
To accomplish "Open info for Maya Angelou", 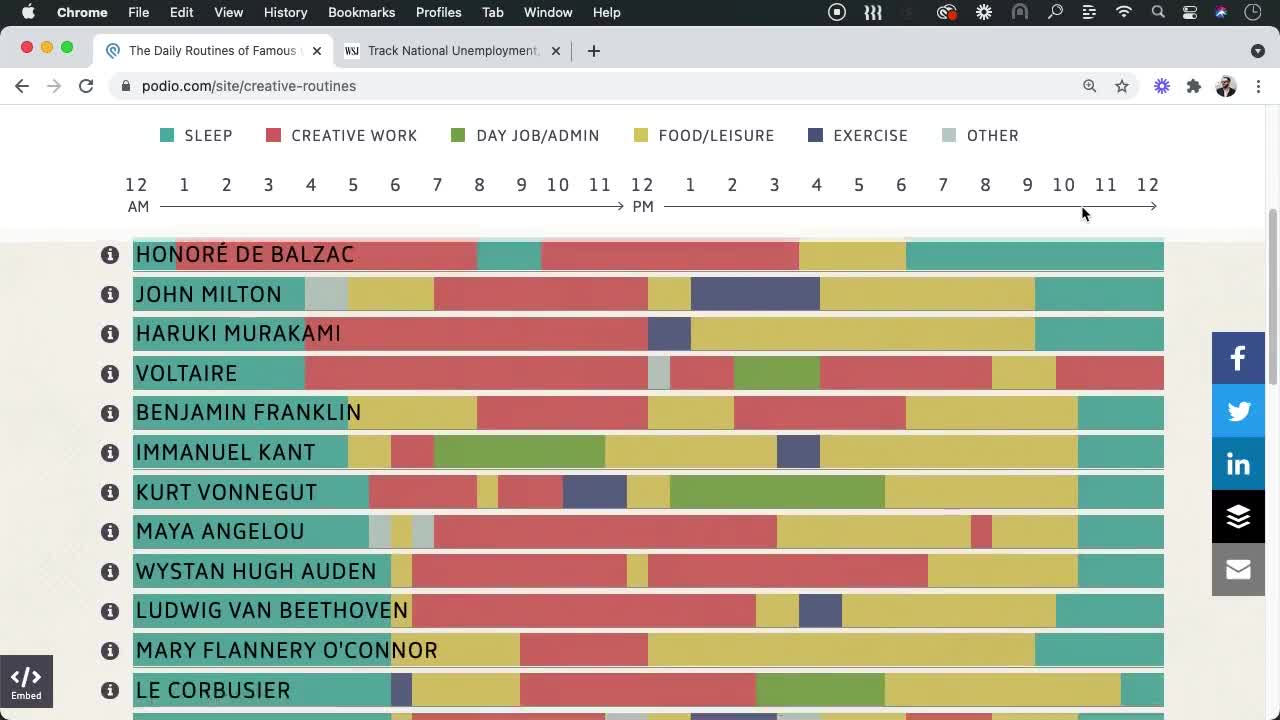I will click(110, 531).
